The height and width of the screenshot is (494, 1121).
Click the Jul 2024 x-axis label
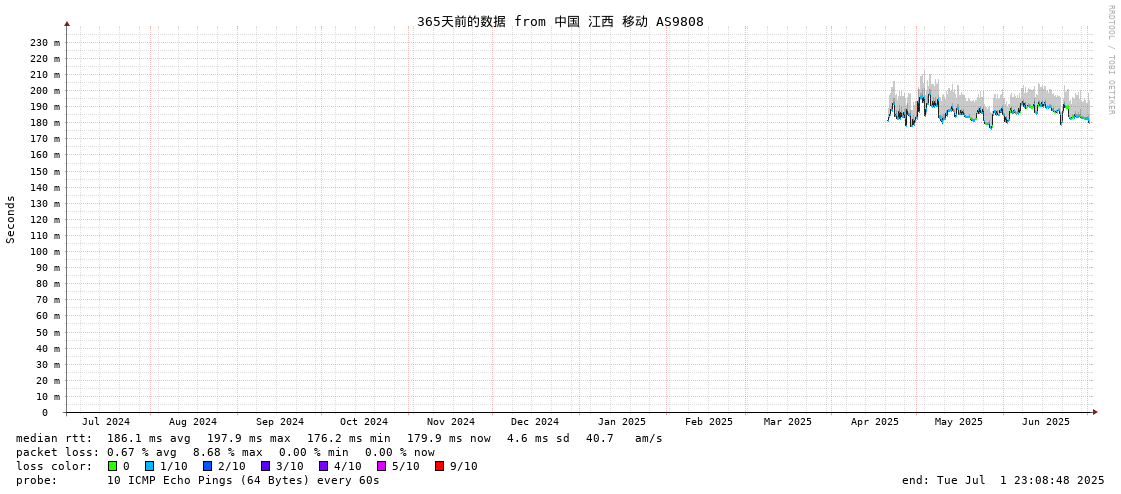107,422
